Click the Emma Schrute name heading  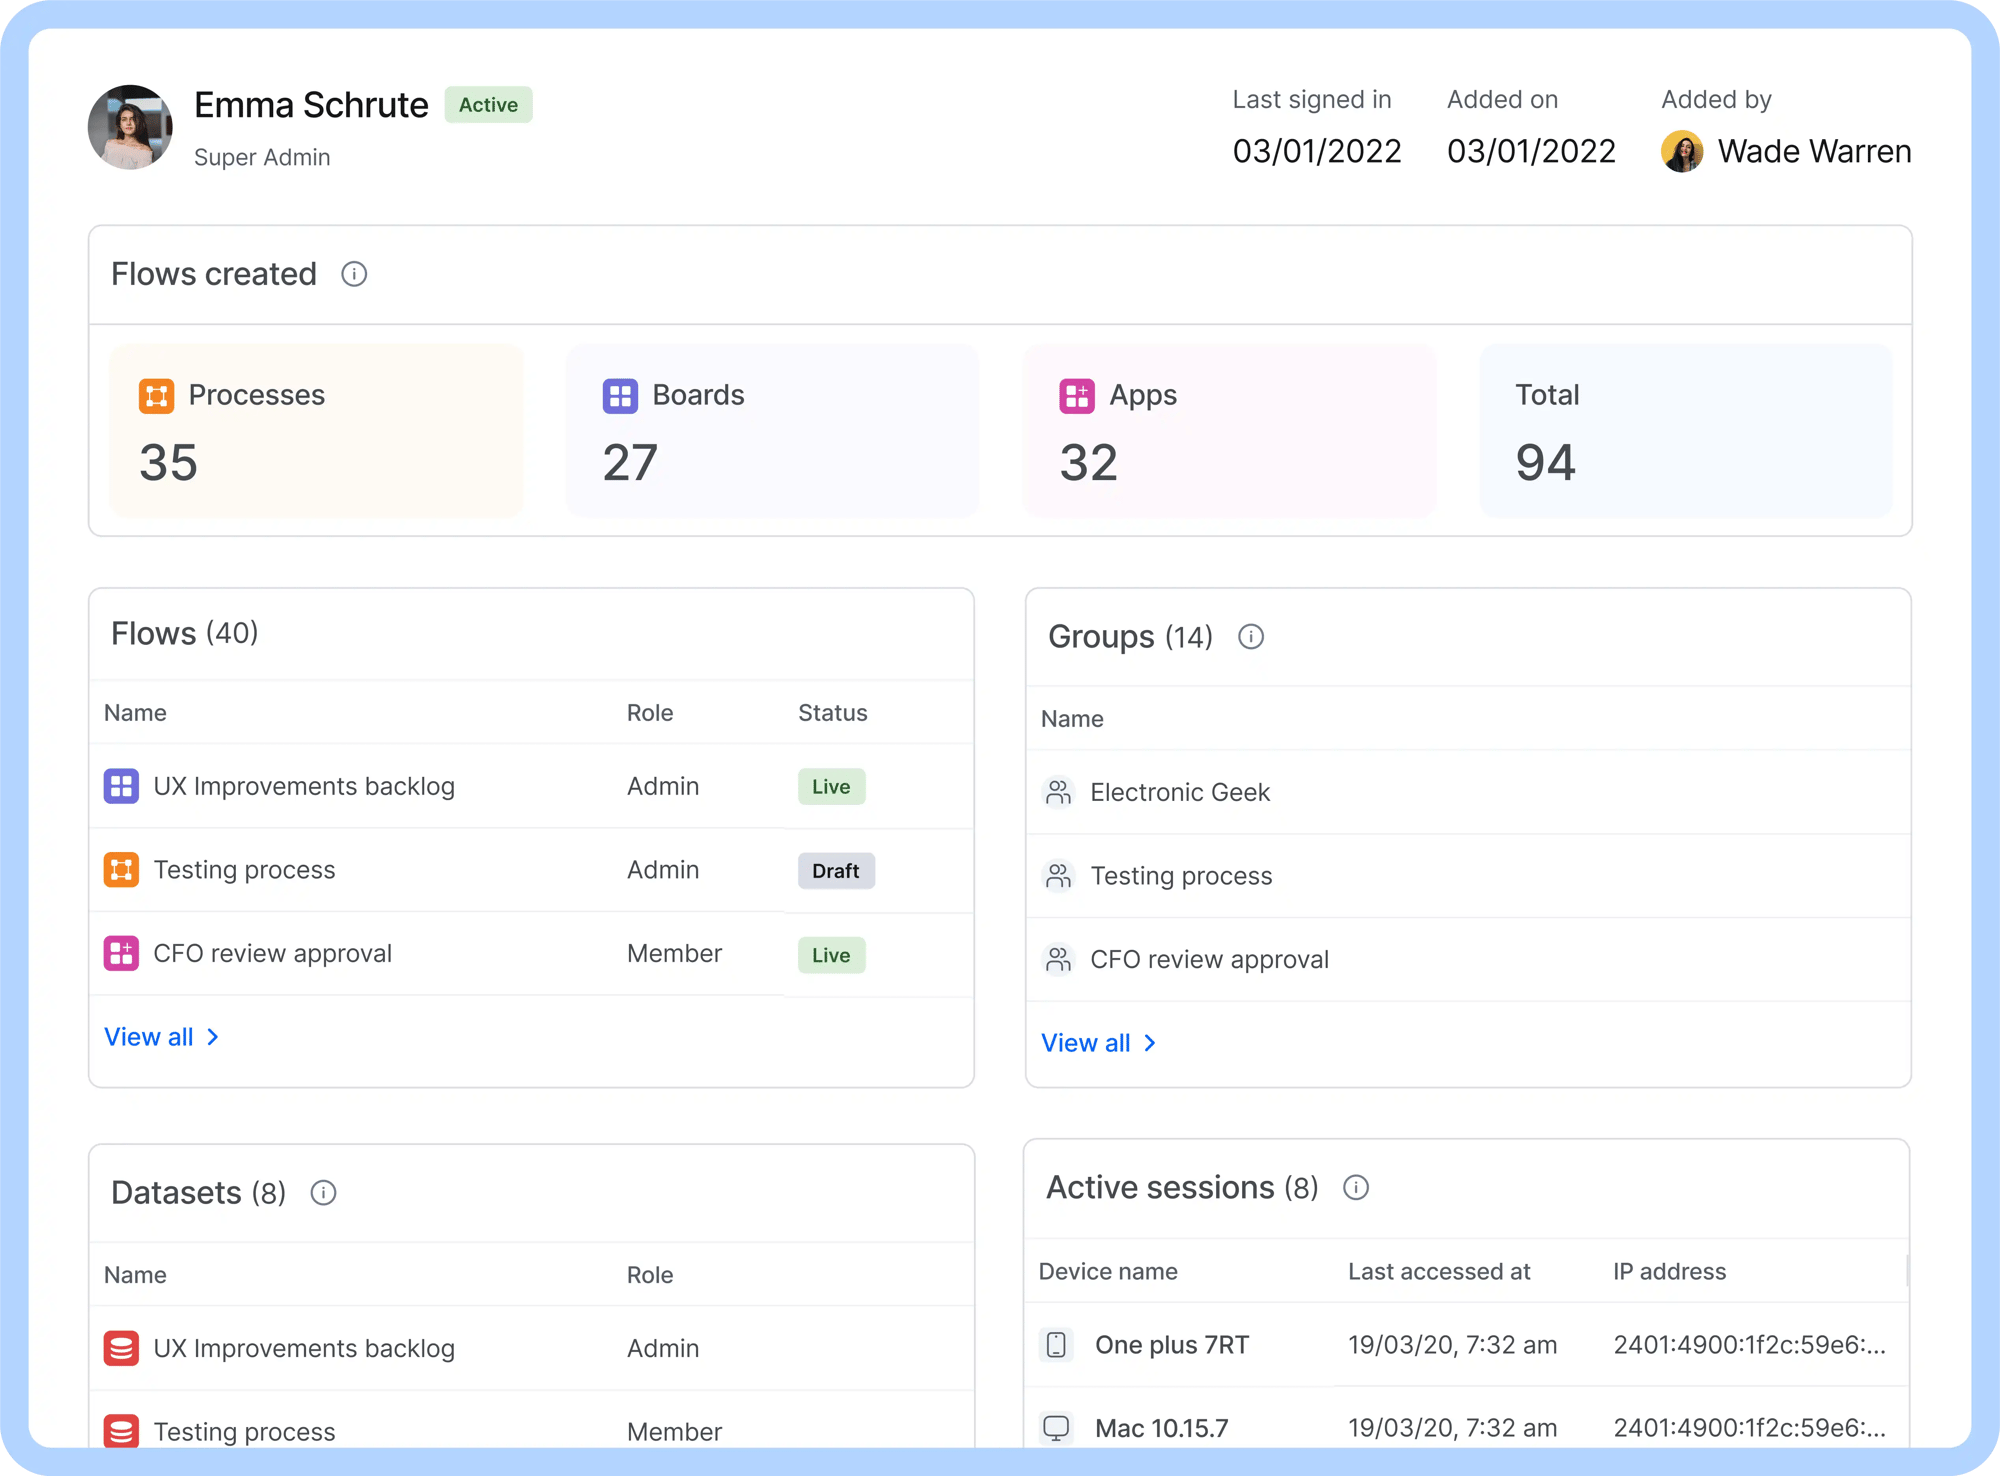311,105
